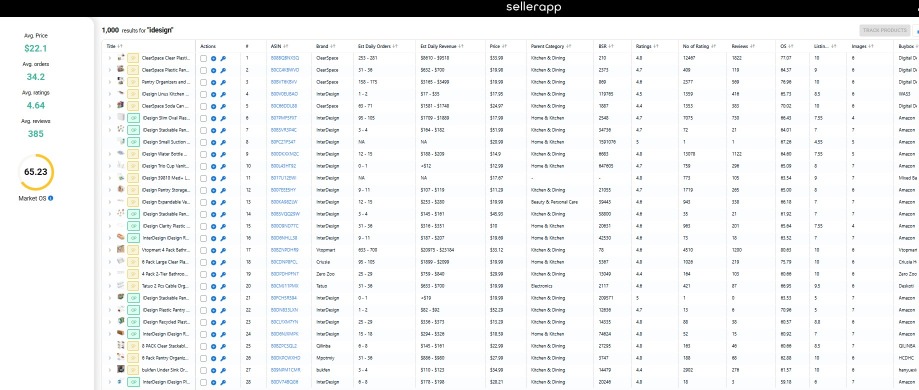Image resolution: width=919 pixels, height=390 pixels.
Task: Click row 2 product thumbnail image
Action: tap(121, 70)
